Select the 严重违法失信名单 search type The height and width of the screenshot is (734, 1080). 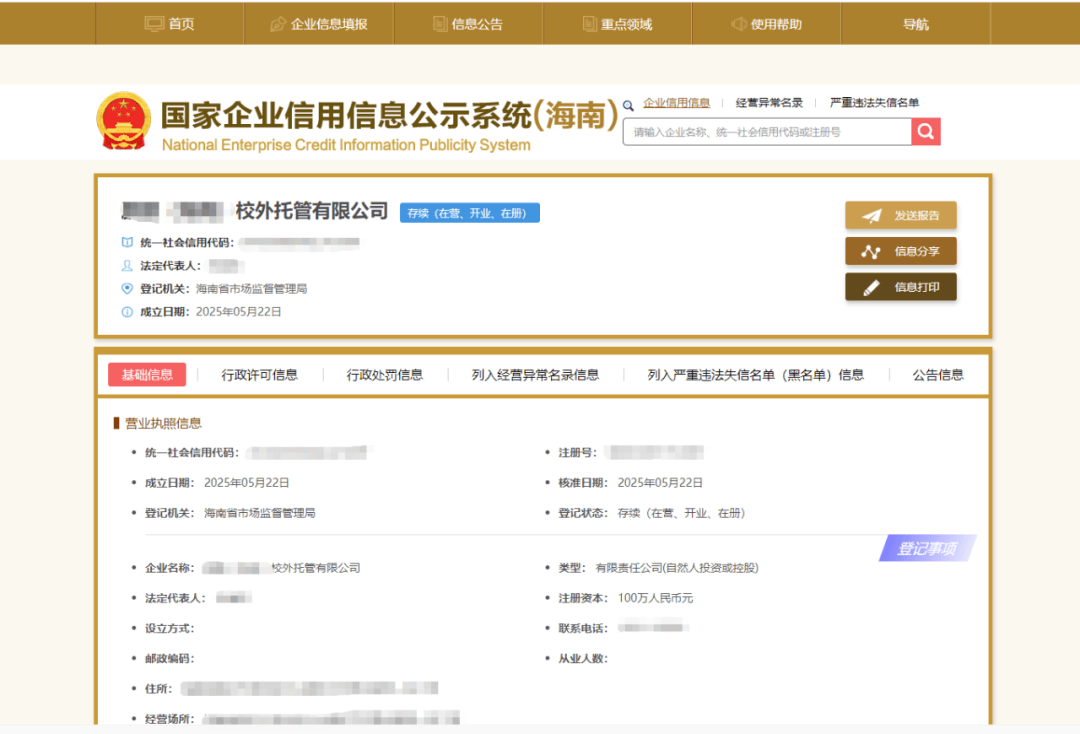pos(874,103)
